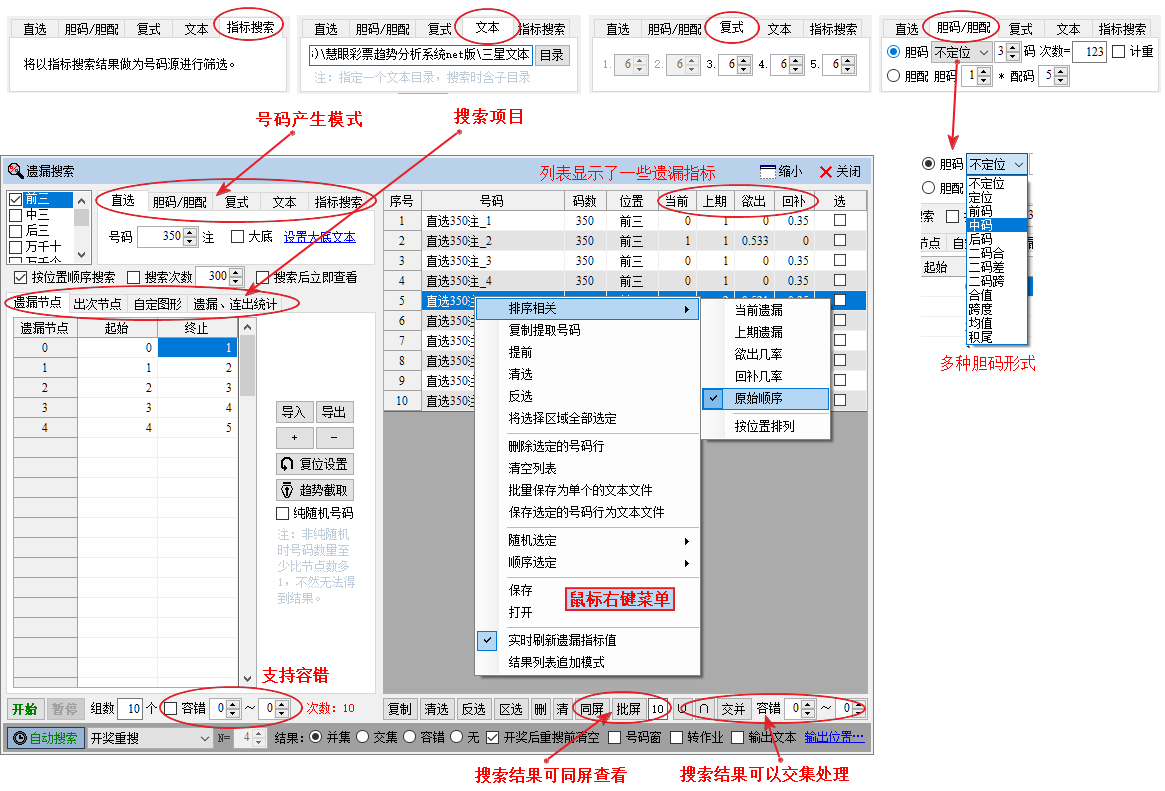This screenshot has height=791, width=1165.
Task: Click the plus button to add node
Action: [x=294, y=438]
